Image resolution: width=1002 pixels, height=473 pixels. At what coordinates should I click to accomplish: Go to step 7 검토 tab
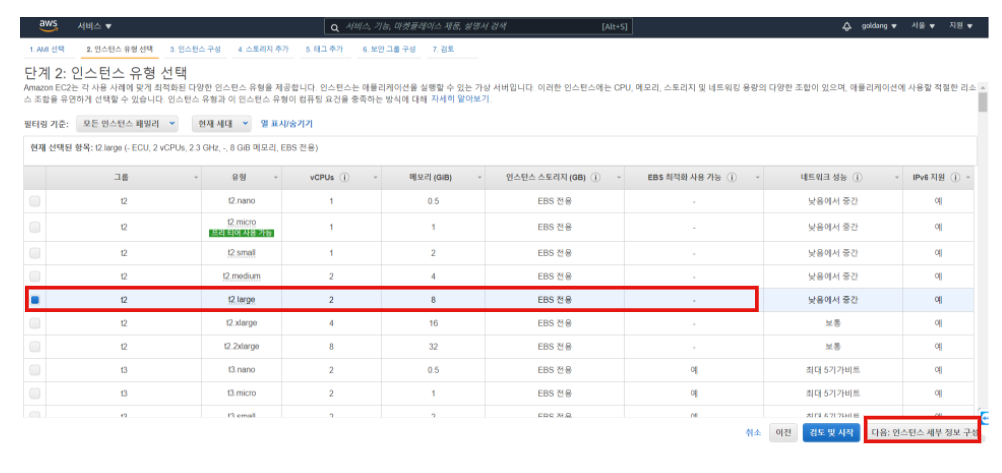[444, 49]
